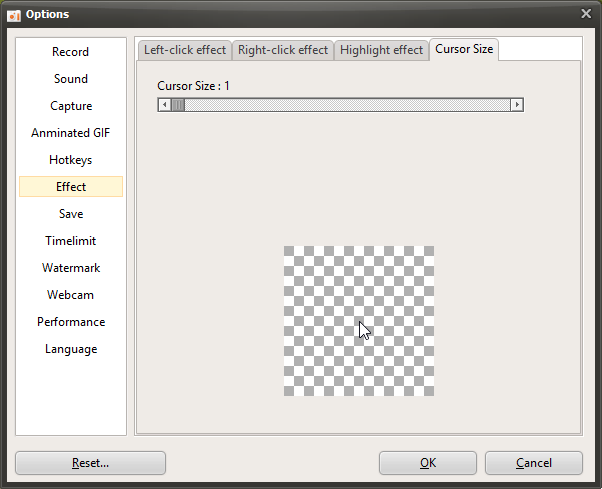
Task: Click the Cancel button
Action: (x=533, y=463)
